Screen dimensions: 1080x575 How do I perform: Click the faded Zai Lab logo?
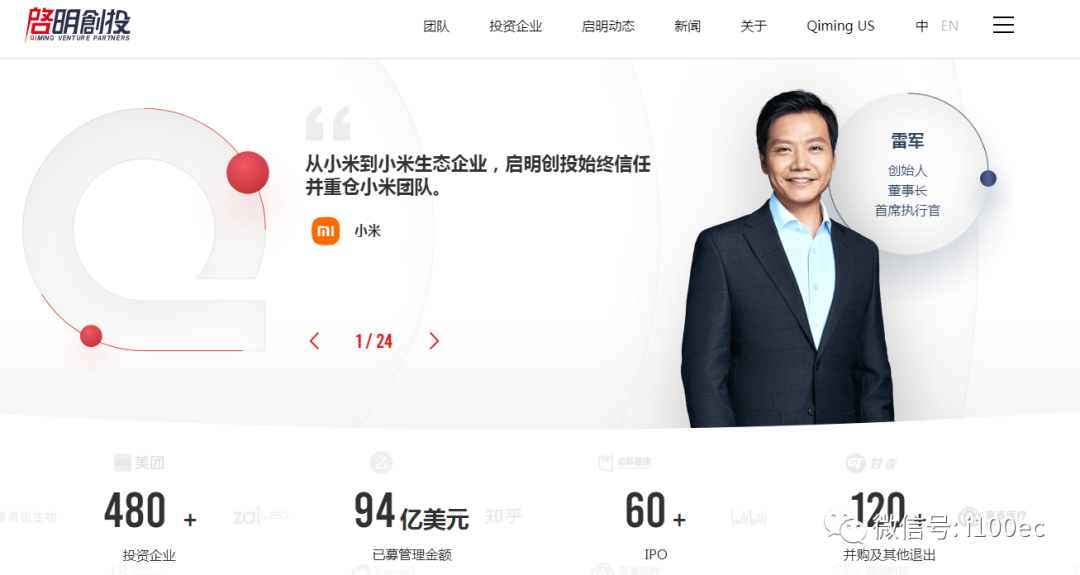[x=260, y=515]
